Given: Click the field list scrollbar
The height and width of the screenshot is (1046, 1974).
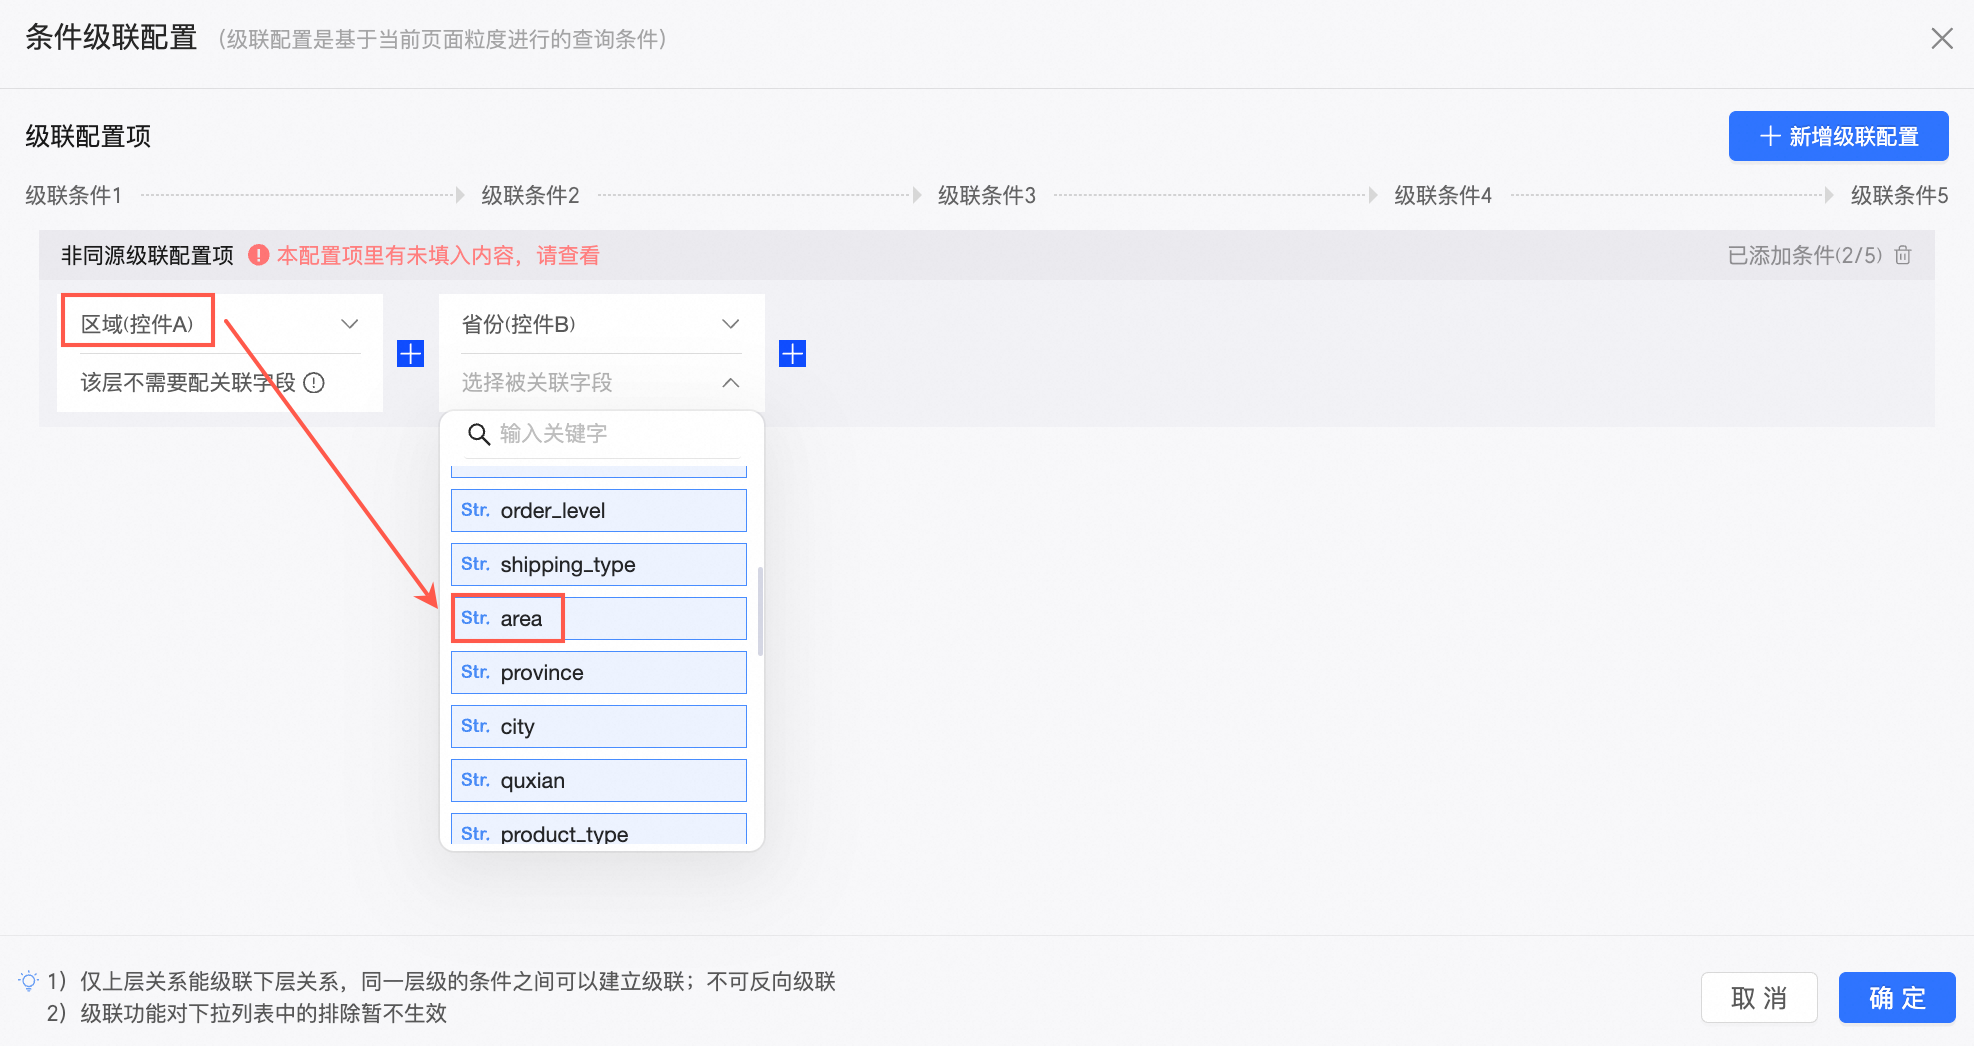Looking at the screenshot, I should click(x=760, y=611).
